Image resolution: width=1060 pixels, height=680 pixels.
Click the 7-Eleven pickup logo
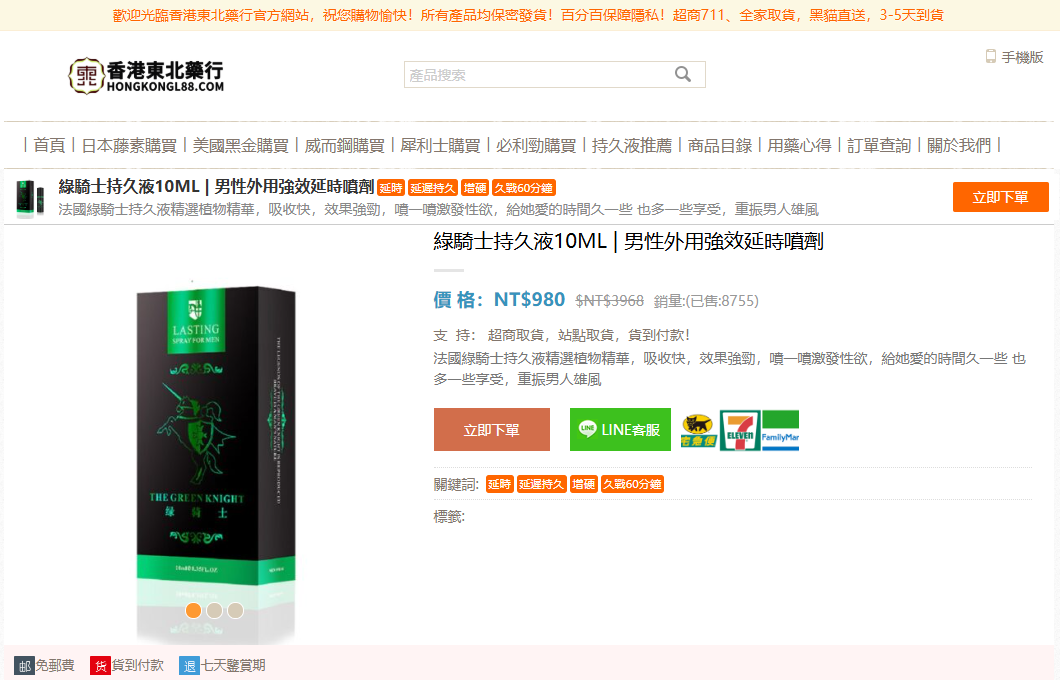click(x=740, y=430)
